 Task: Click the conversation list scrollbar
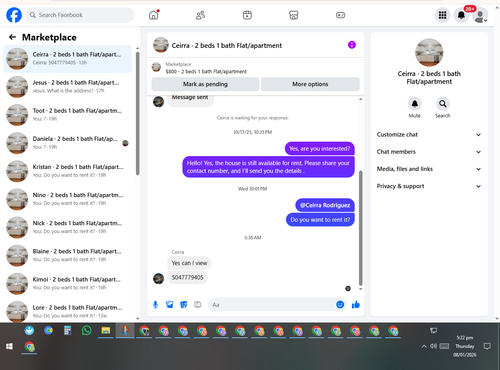137,113
